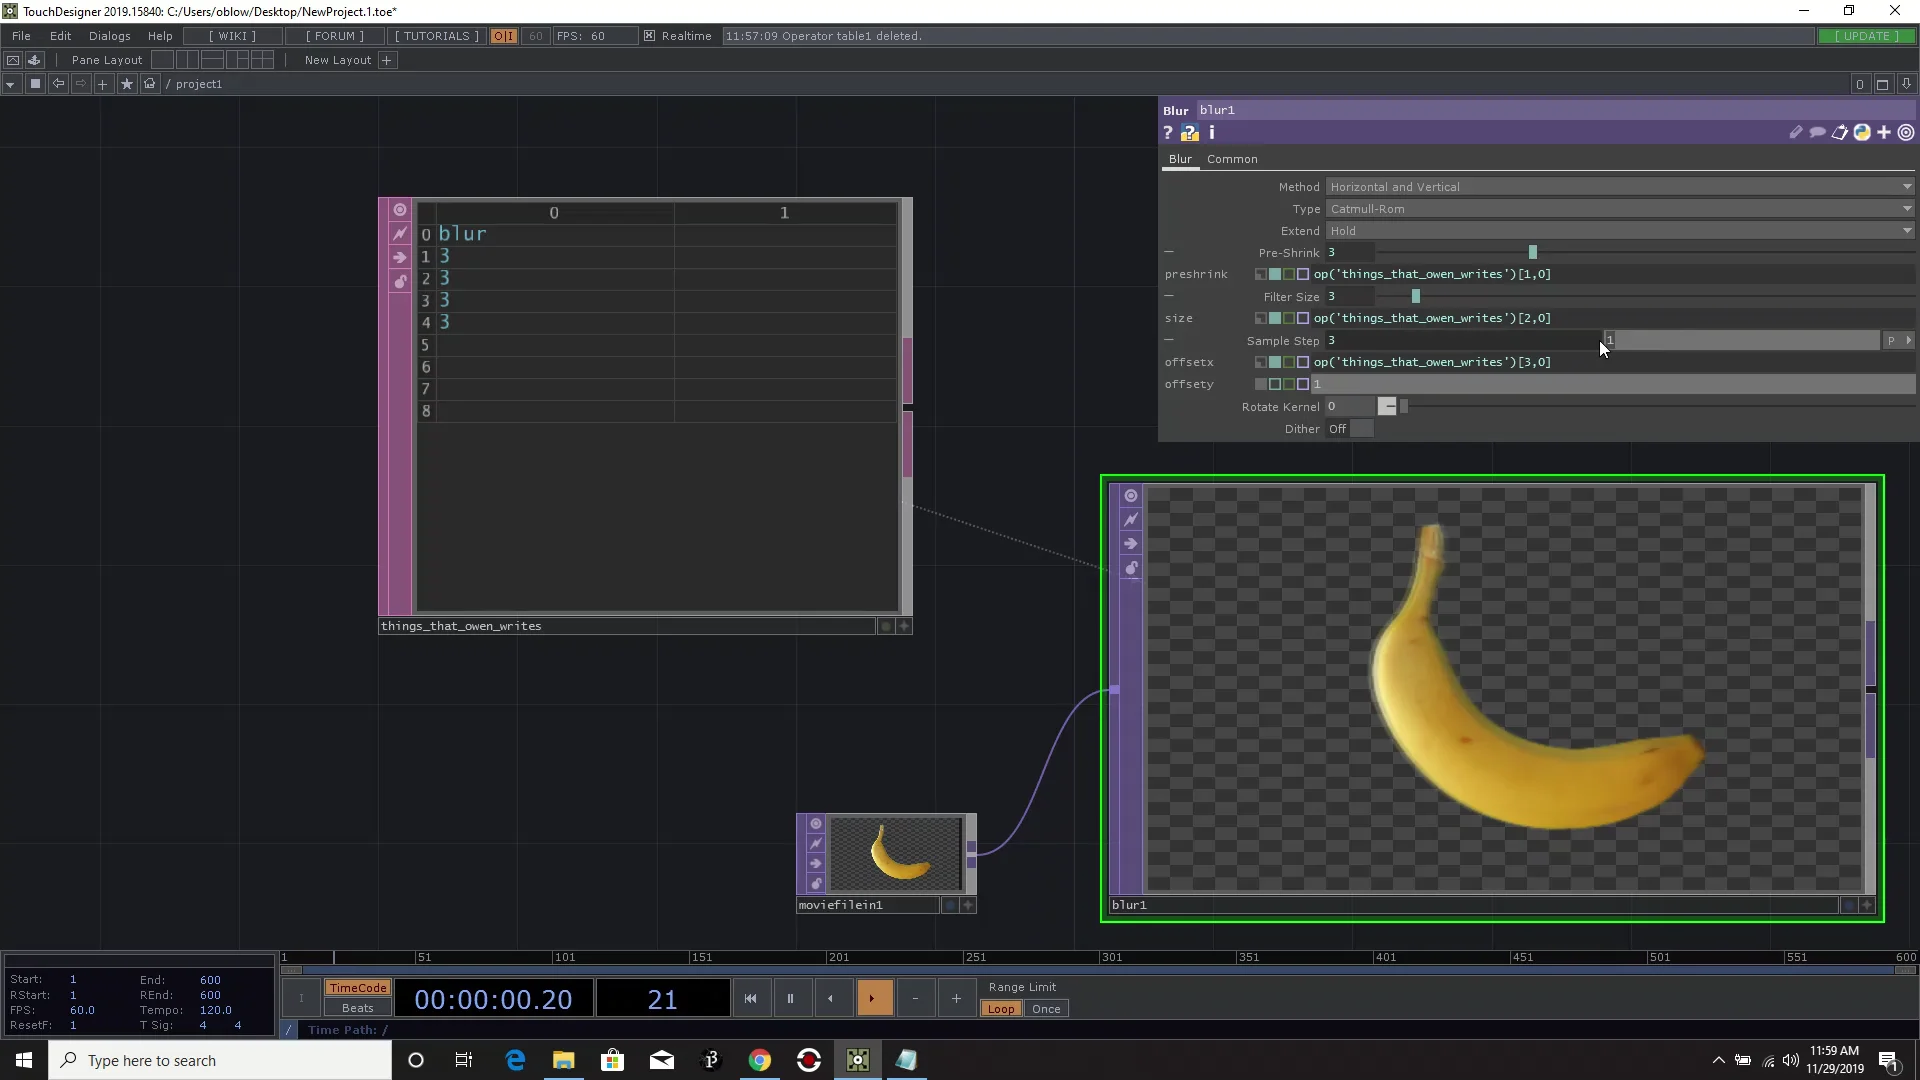The width and height of the screenshot is (1920, 1080).
Task: Switch to the Common parameter tab
Action: (1232, 159)
